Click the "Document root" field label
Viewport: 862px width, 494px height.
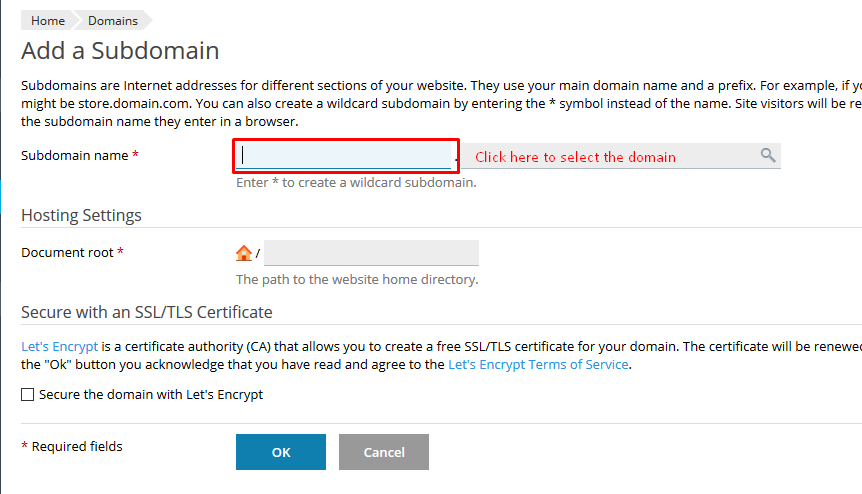[67, 253]
